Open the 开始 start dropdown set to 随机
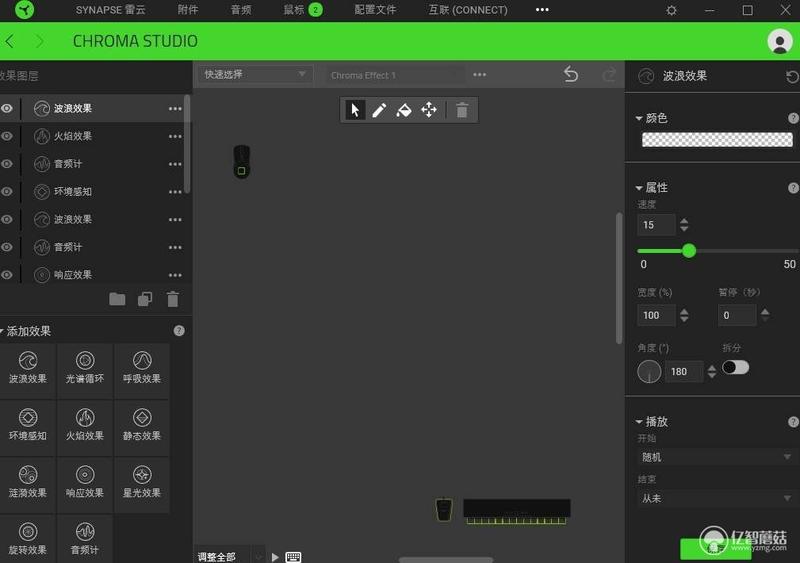 point(716,457)
